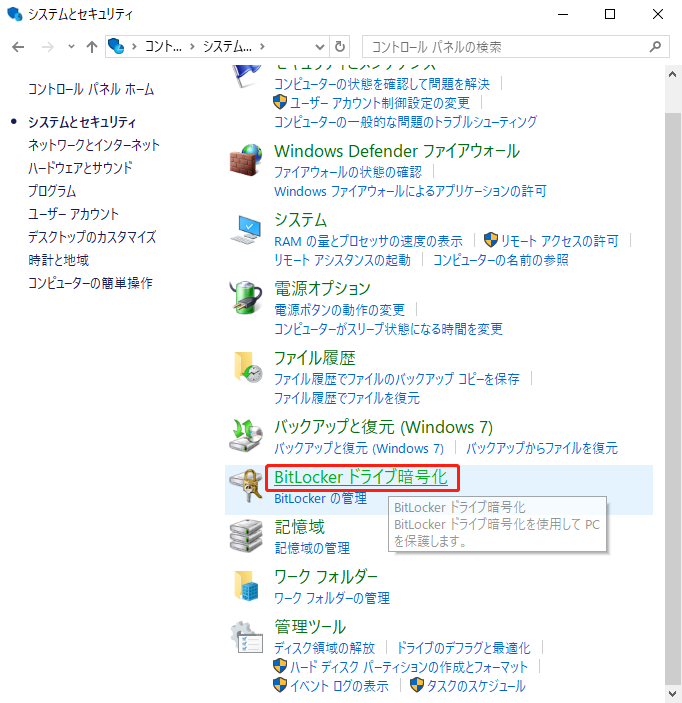Open リモート アクセスの許可
Viewport: 682px width, 703px height.
tap(559, 241)
